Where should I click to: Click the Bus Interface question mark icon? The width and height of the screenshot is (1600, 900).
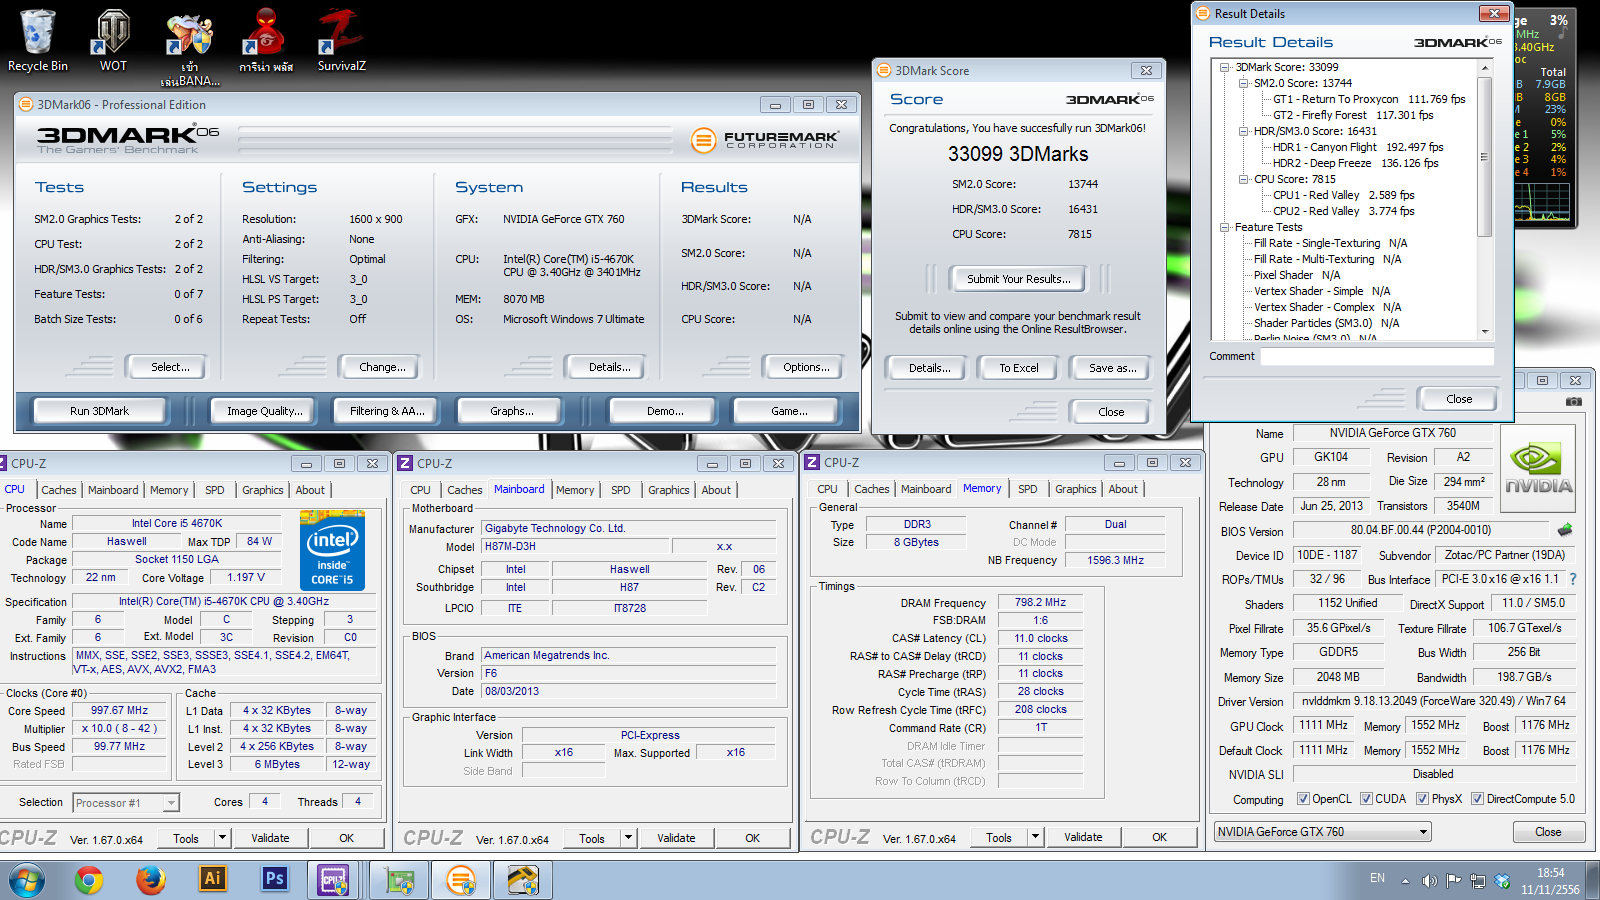click(x=1573, y=579)
